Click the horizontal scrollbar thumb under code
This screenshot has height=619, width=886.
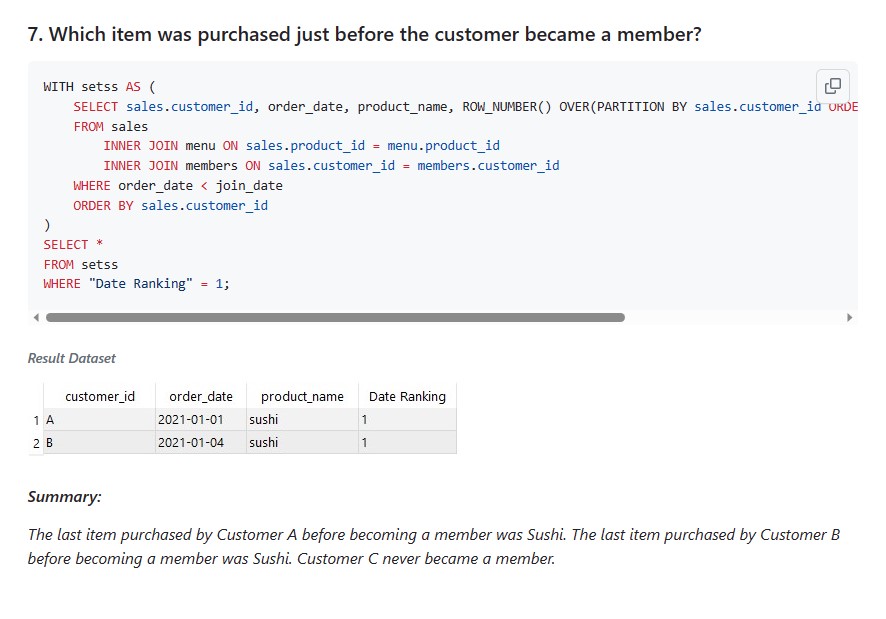(335, 318)
